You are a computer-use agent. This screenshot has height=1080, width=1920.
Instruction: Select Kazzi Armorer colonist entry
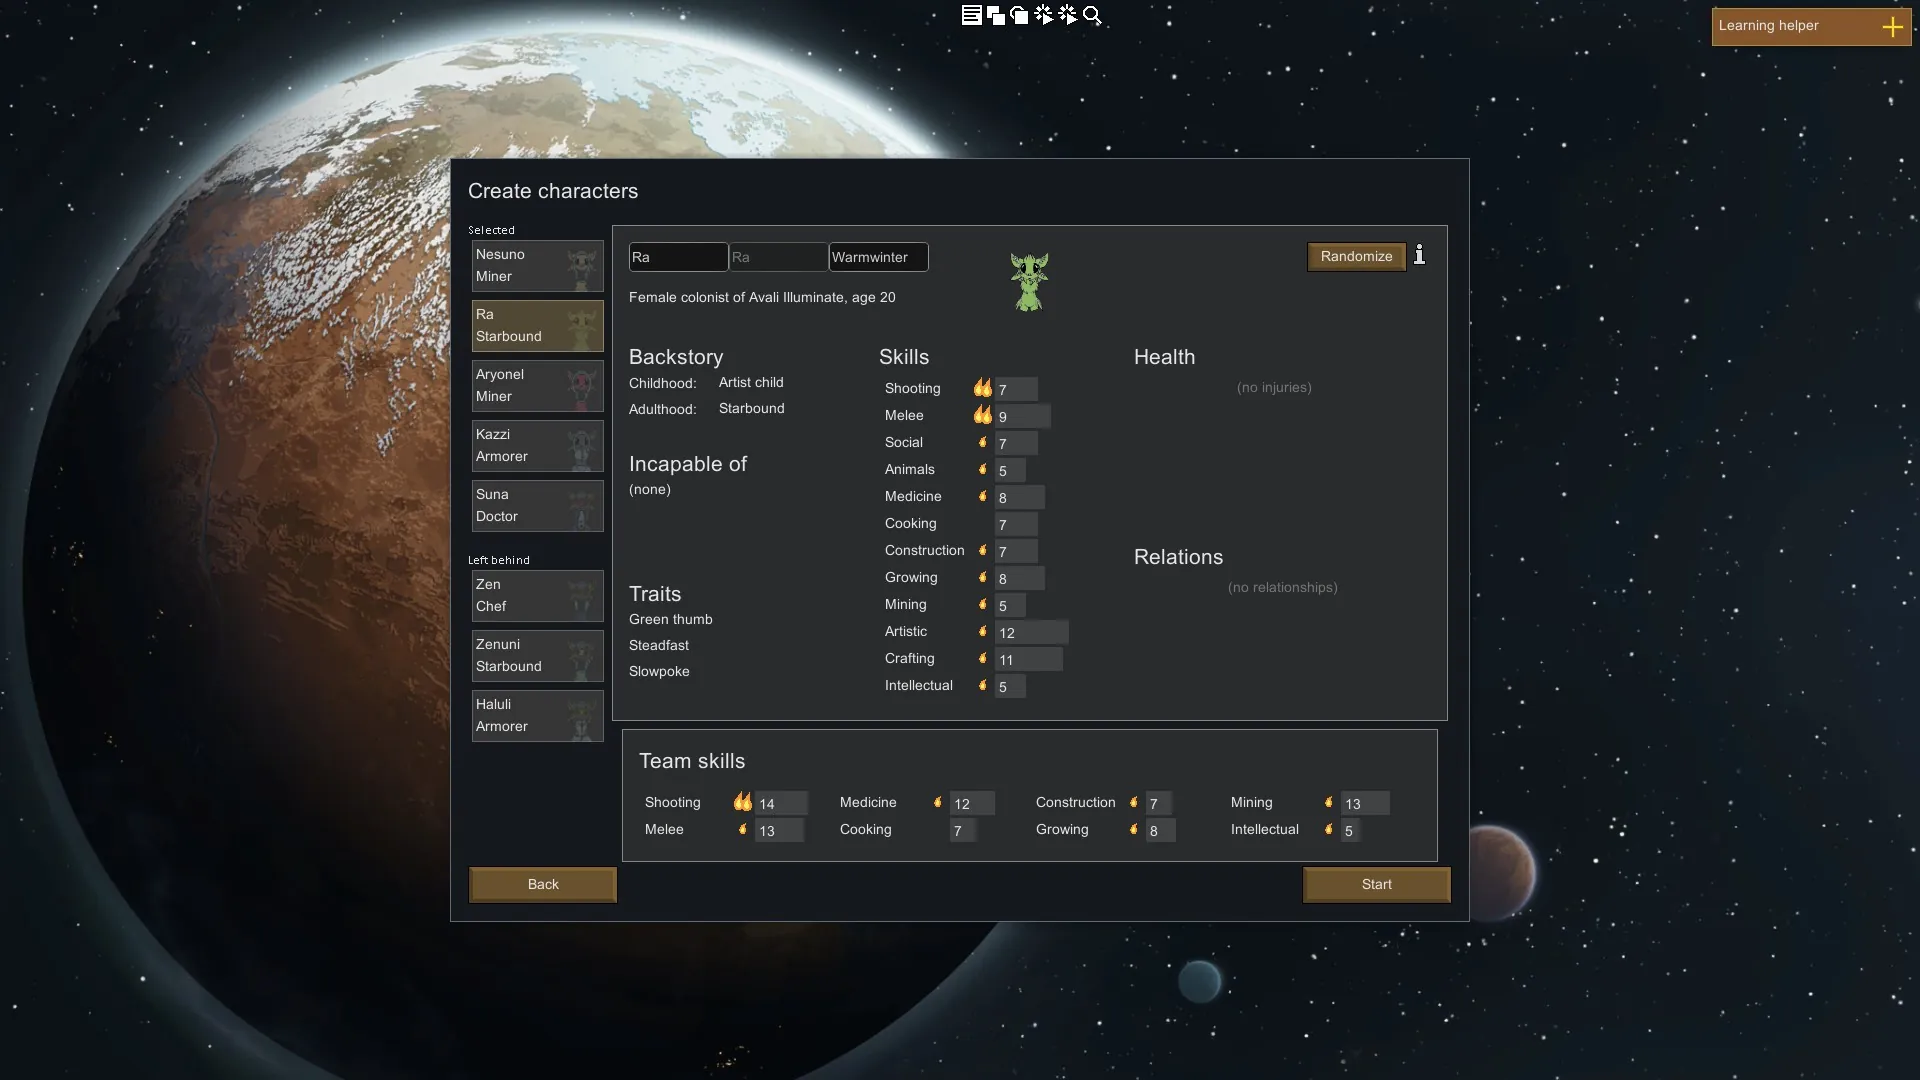537,446
